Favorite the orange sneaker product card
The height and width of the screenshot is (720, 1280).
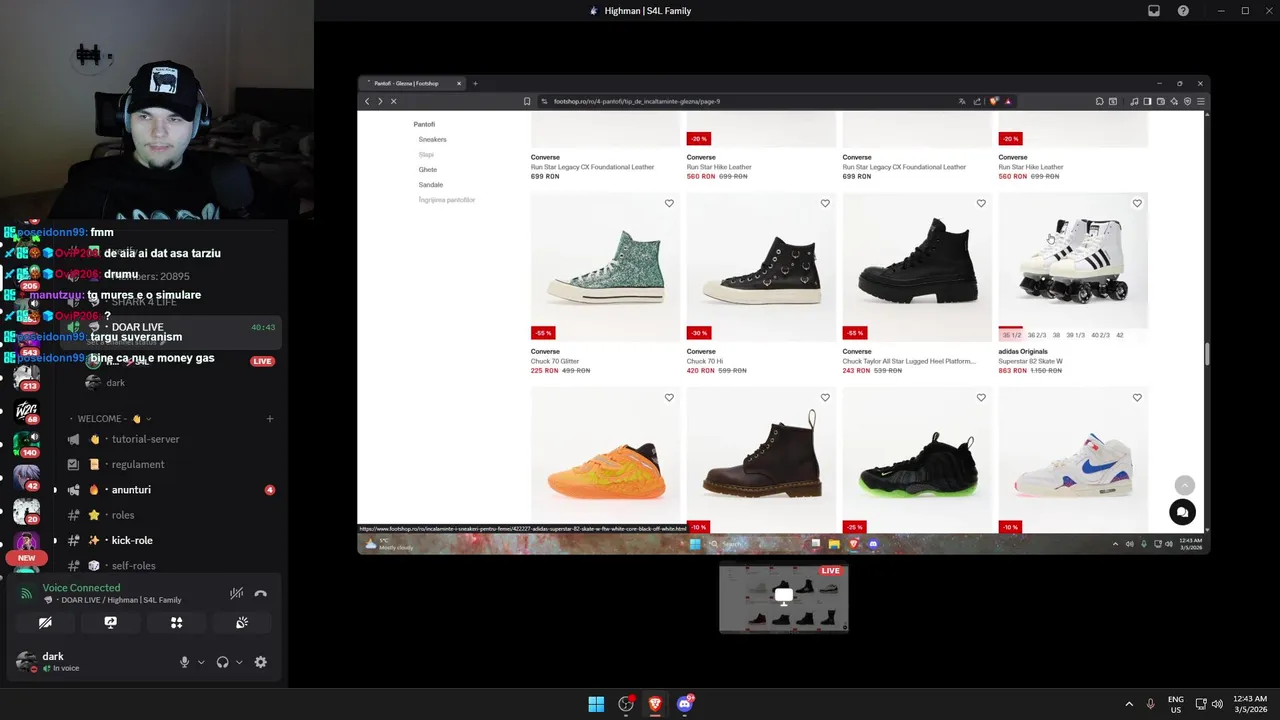click(669, 397)
